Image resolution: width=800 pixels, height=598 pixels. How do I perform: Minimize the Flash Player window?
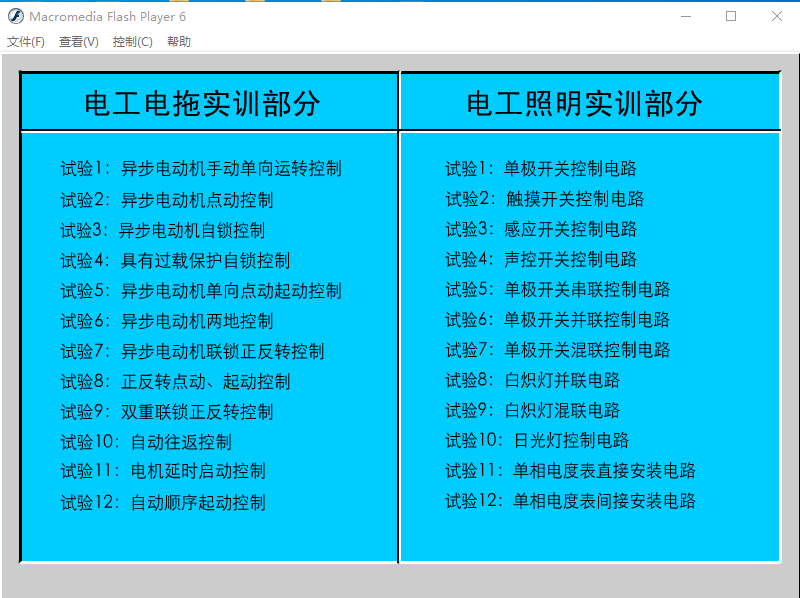(x=686, y=16)
